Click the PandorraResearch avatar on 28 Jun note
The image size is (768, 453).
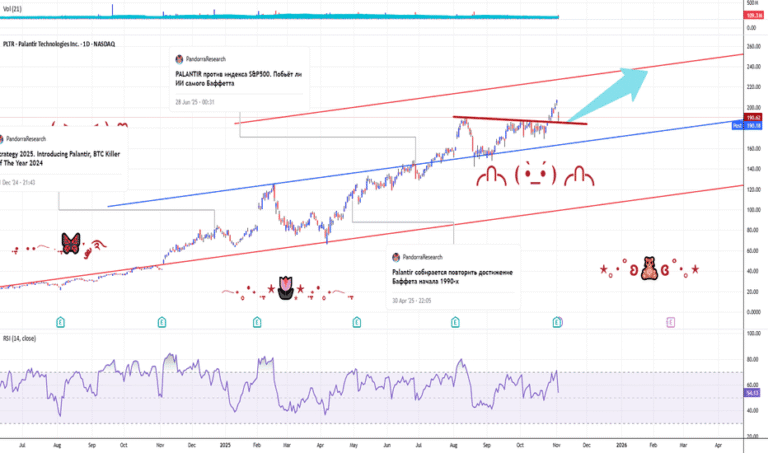point(179,59)
